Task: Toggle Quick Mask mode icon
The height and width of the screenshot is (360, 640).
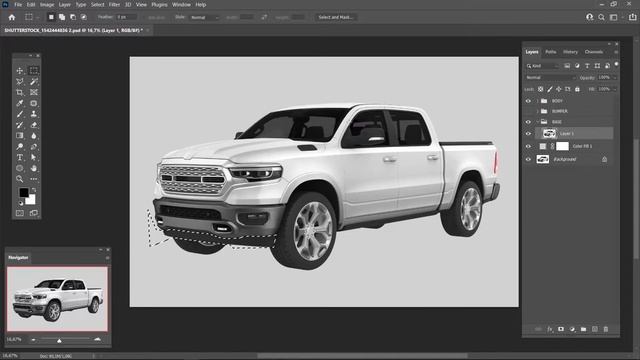Action: 20,213
